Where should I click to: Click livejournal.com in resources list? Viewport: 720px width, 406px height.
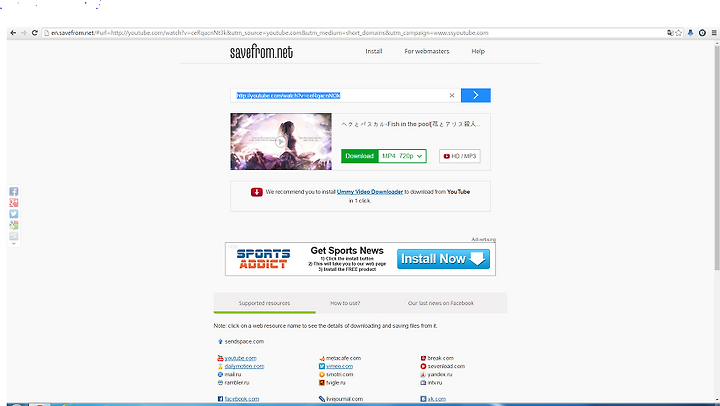click(x=344, y=399)
